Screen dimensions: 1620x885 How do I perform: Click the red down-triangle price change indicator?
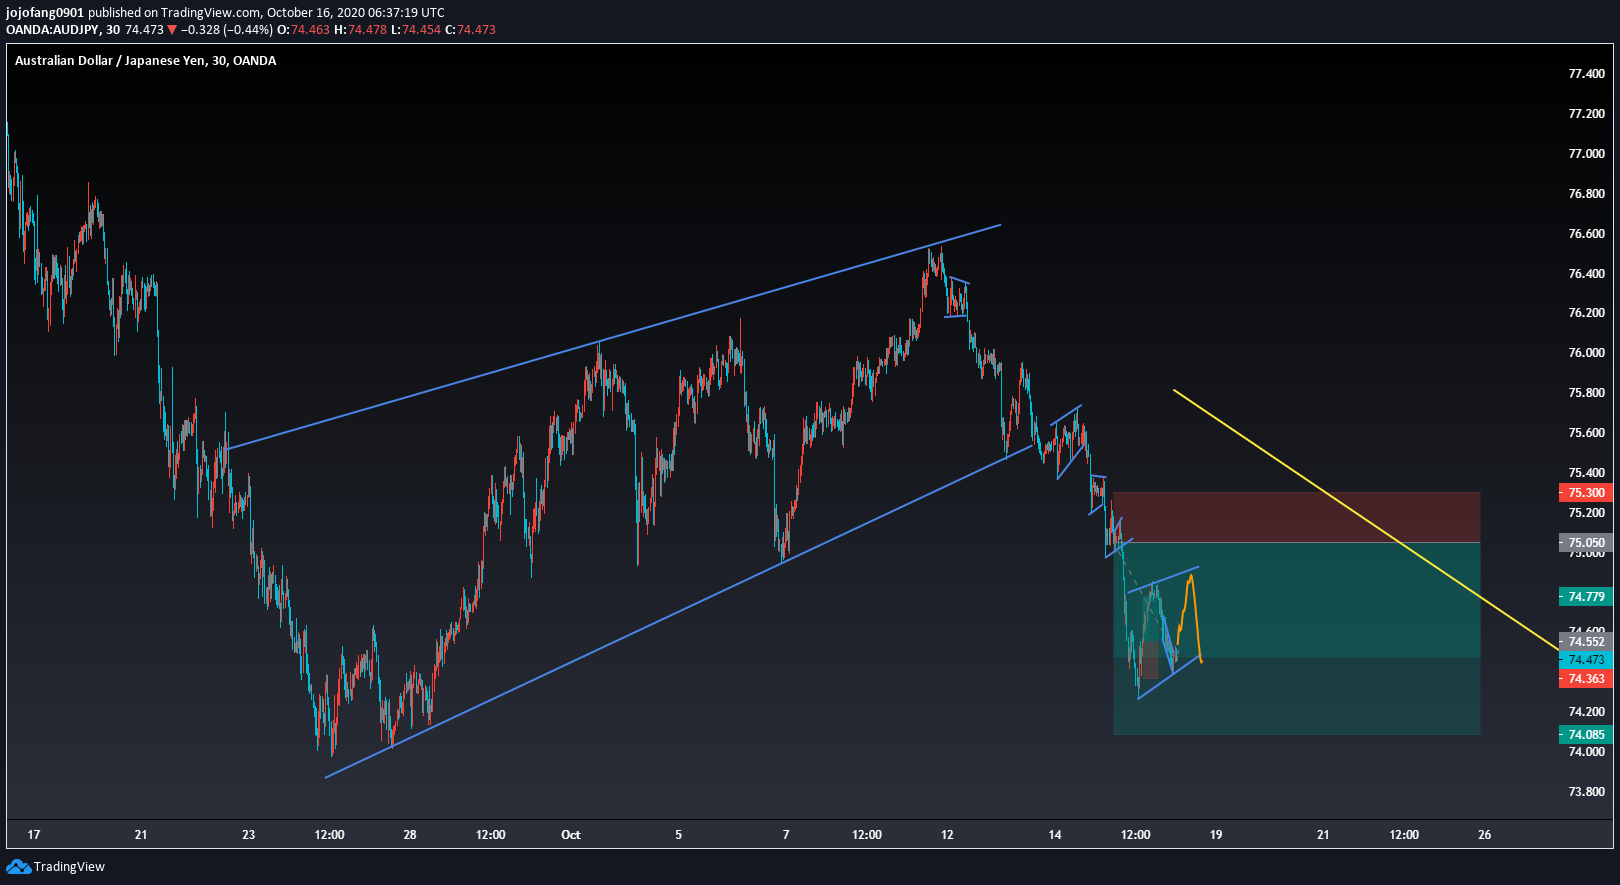172,30
